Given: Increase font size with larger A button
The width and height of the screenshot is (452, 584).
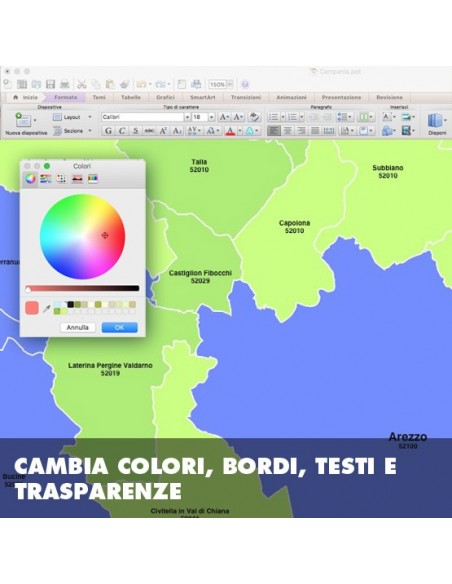Looking at the screenshot, I should [224, 117].
